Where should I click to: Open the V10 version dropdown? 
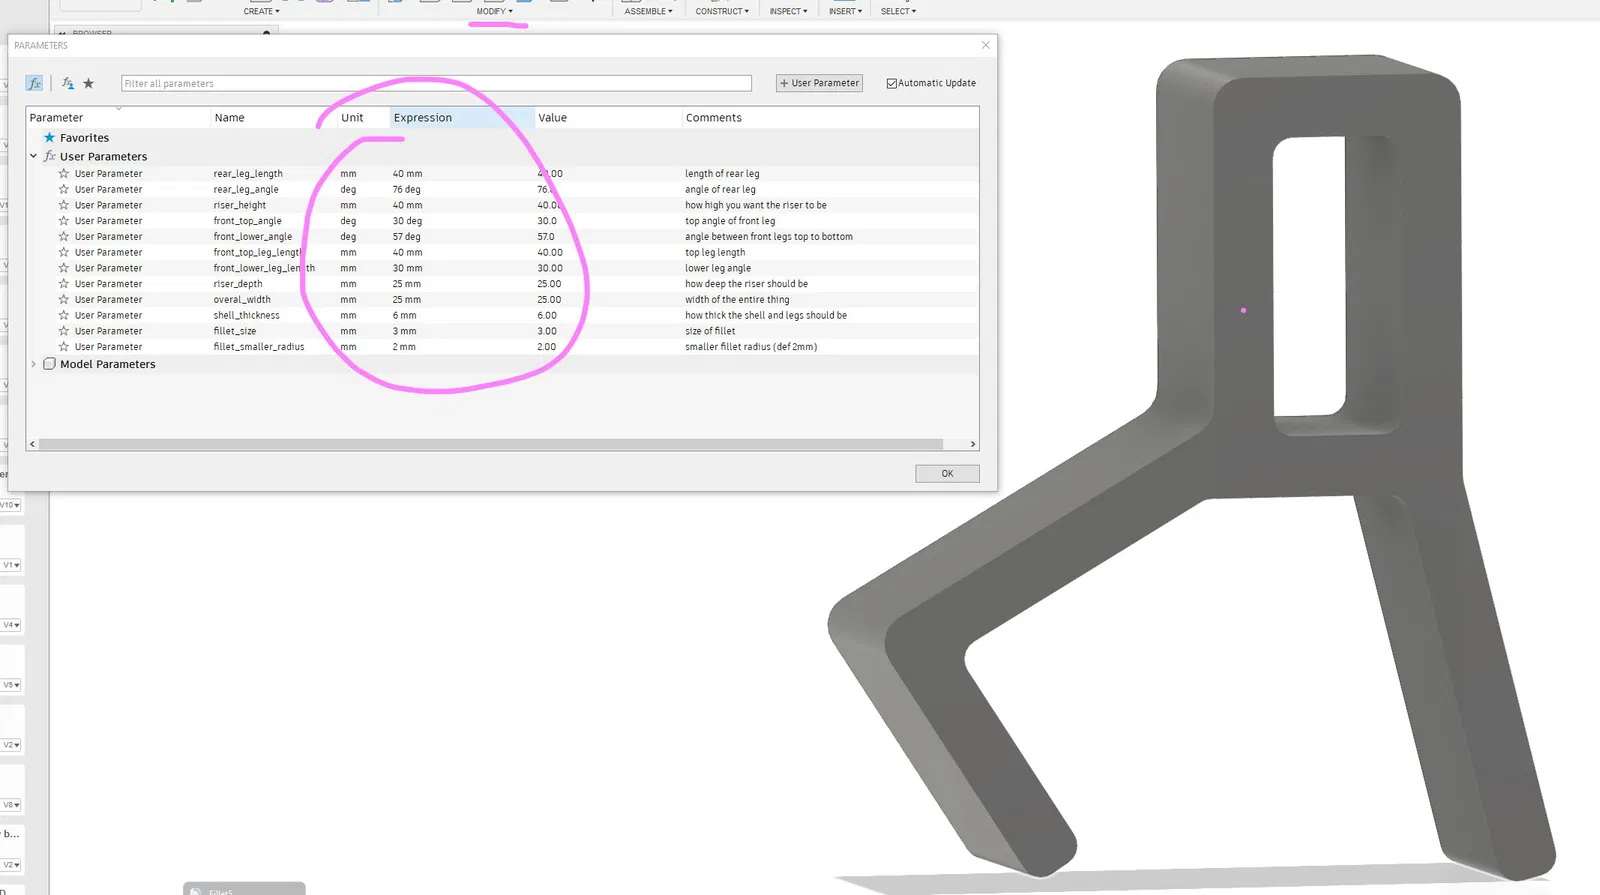(10, 505)
